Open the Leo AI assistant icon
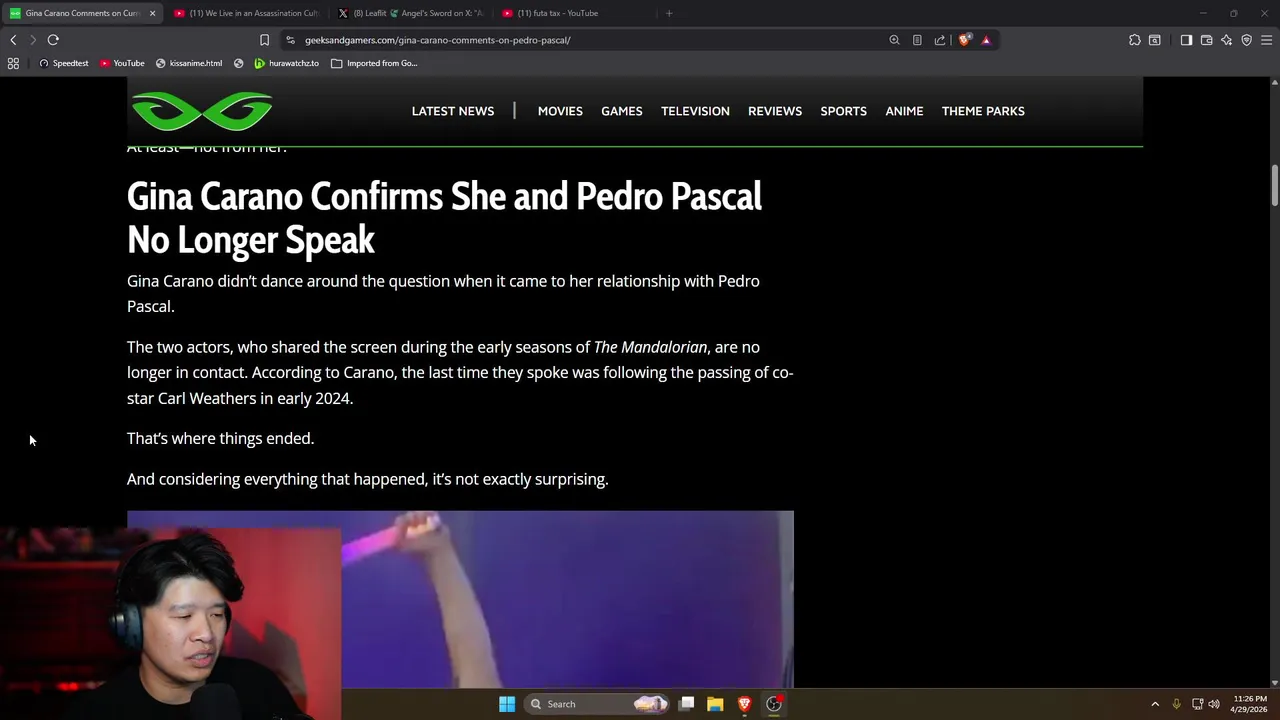The height and width of the screenshot is (720, 1280). 1226,40
